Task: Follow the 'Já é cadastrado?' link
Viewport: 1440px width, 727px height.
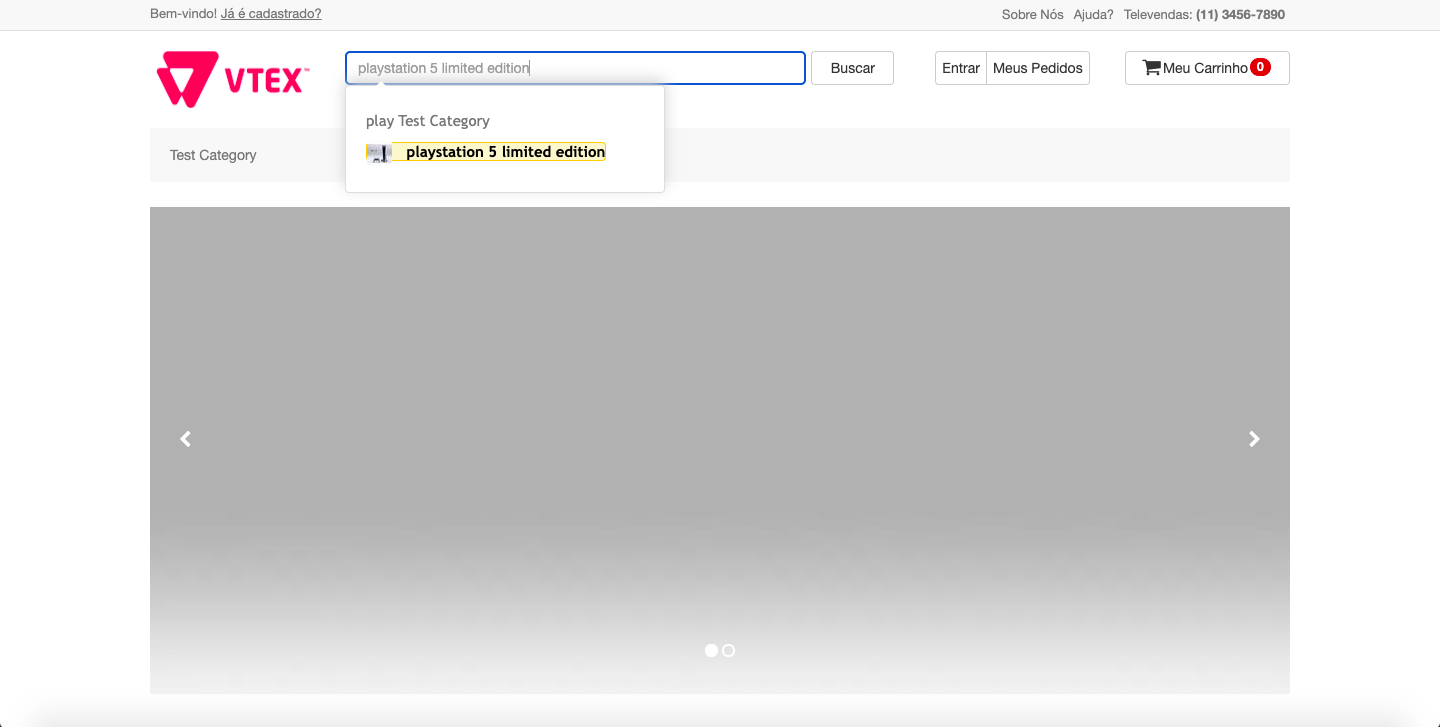Action: tap(271, 14)
